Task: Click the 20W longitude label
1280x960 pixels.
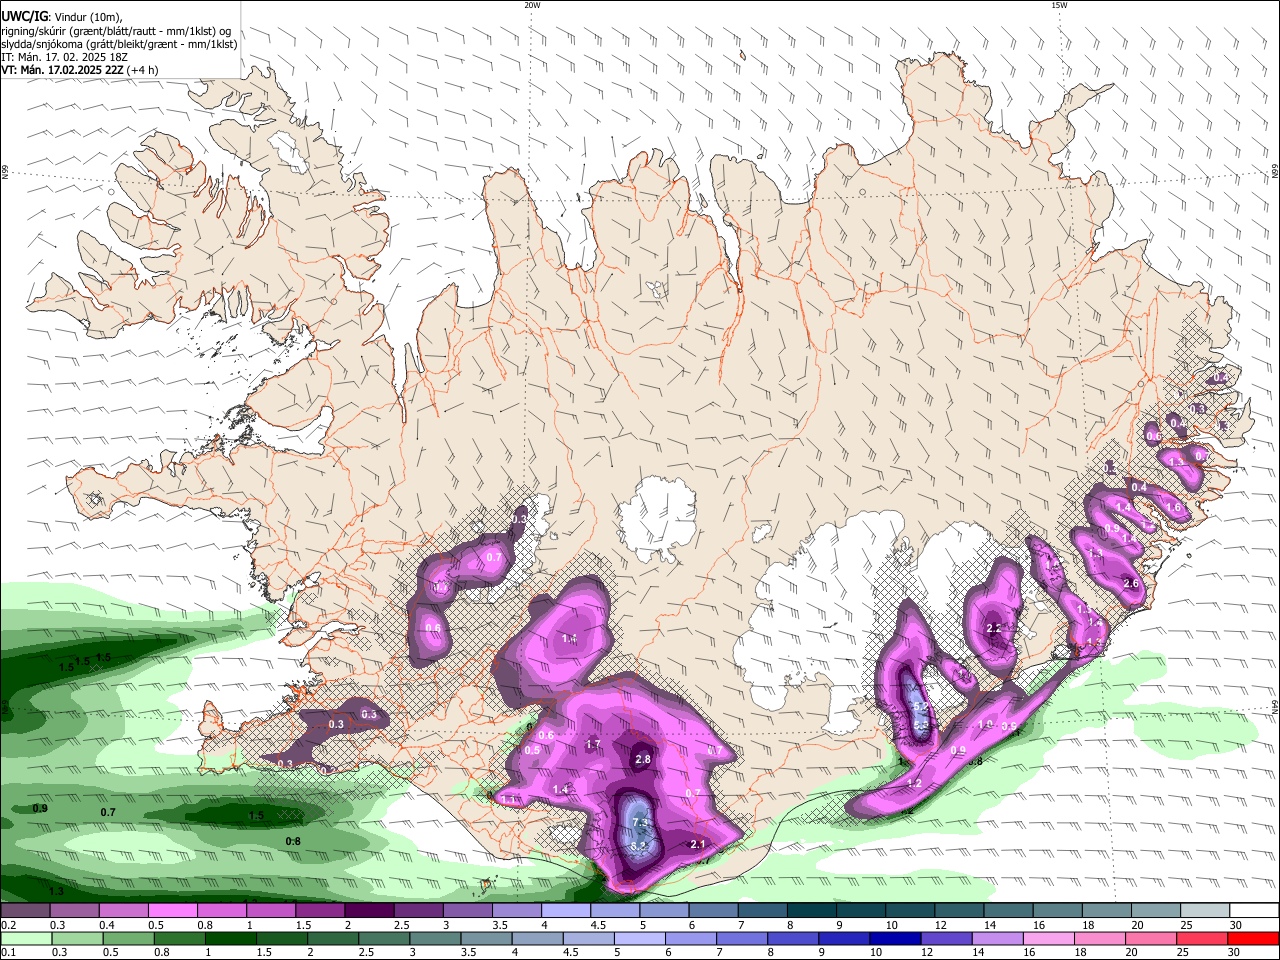Action: tap(532, 5)
